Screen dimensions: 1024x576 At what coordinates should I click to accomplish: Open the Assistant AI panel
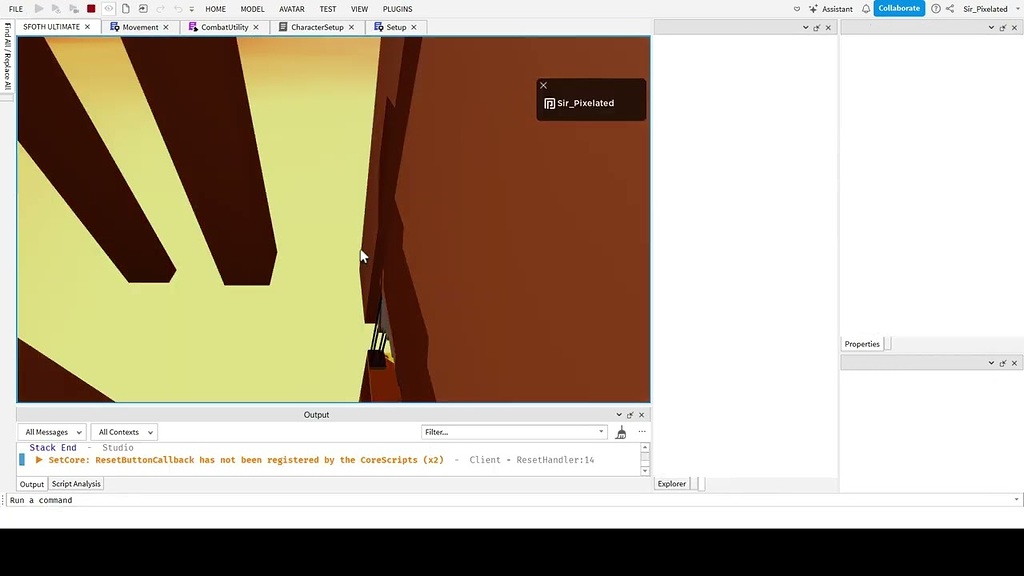pyautogui.click(x=831, y=8)
